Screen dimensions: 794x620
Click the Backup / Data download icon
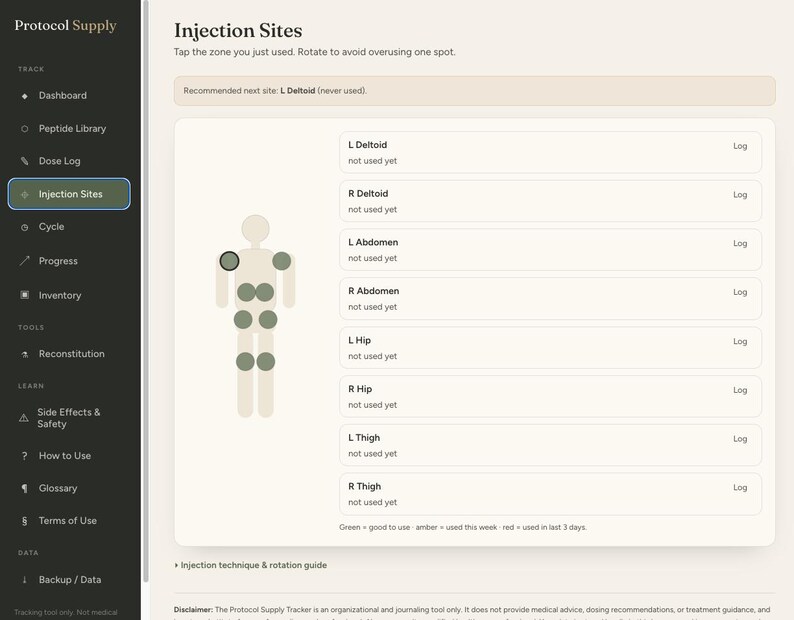[24, 579]
